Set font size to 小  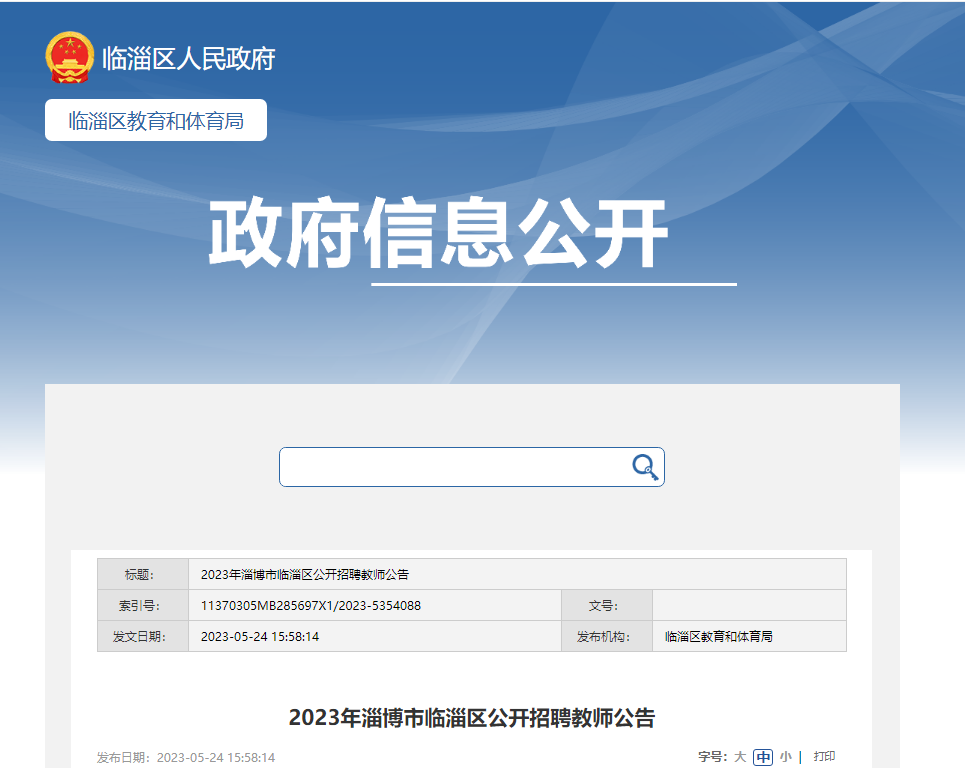(786, 757)
